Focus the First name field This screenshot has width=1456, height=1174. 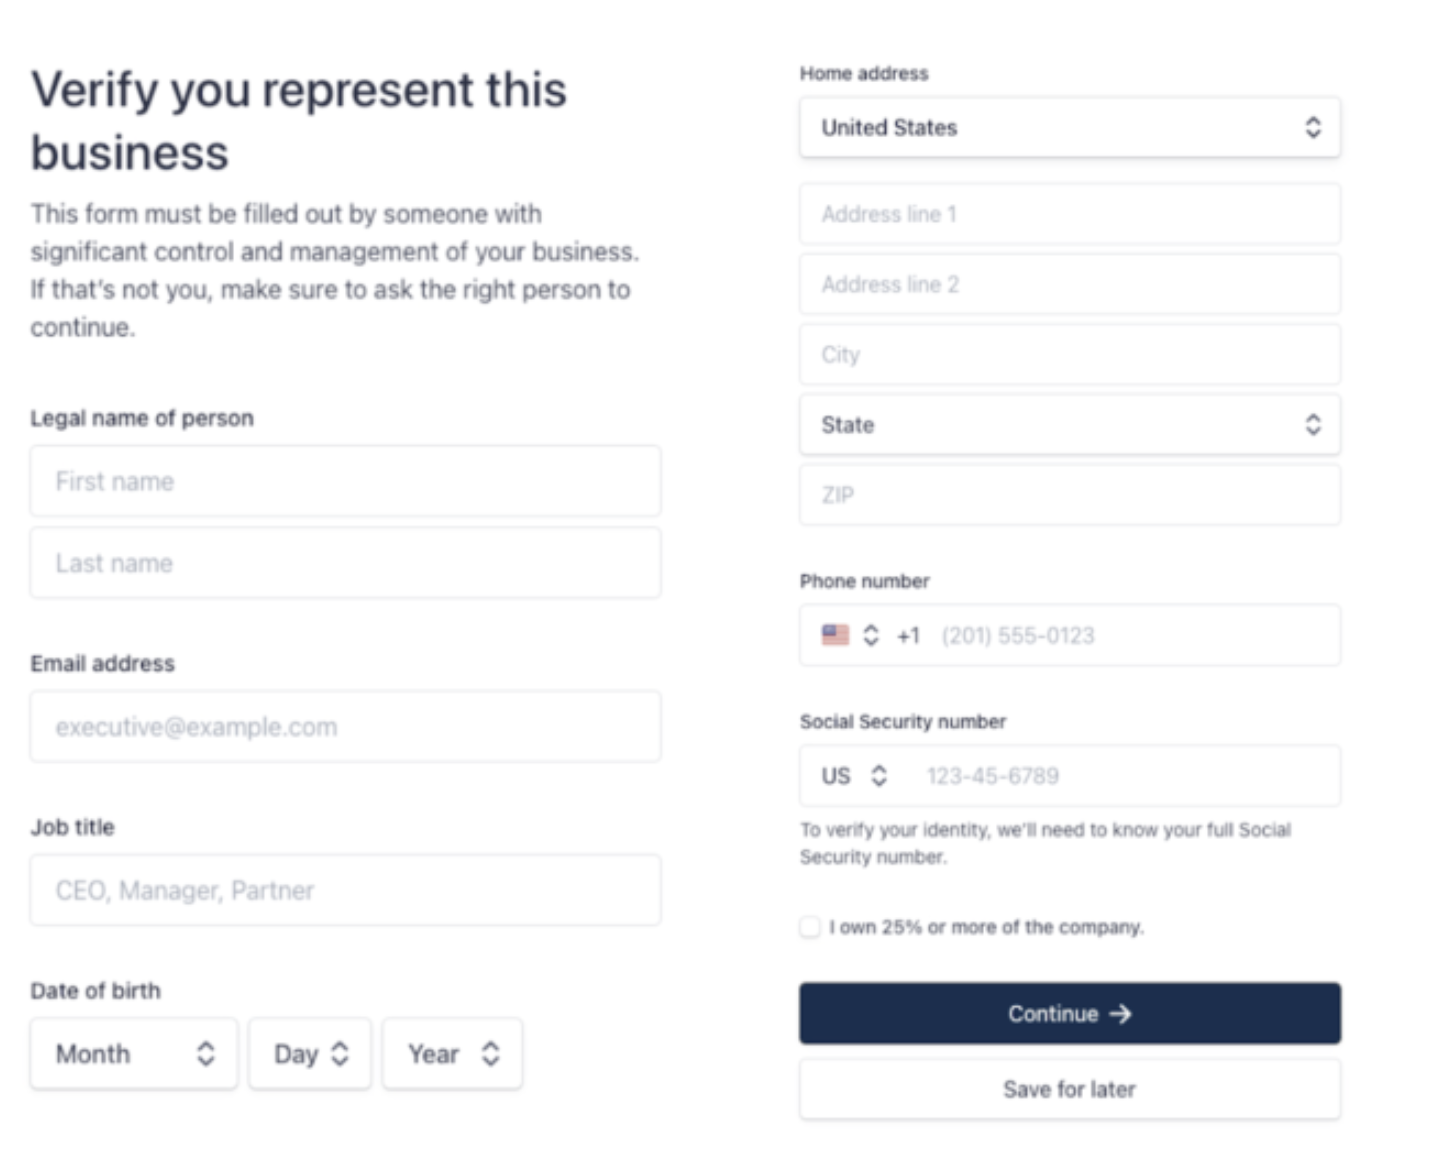coord(345,481)
